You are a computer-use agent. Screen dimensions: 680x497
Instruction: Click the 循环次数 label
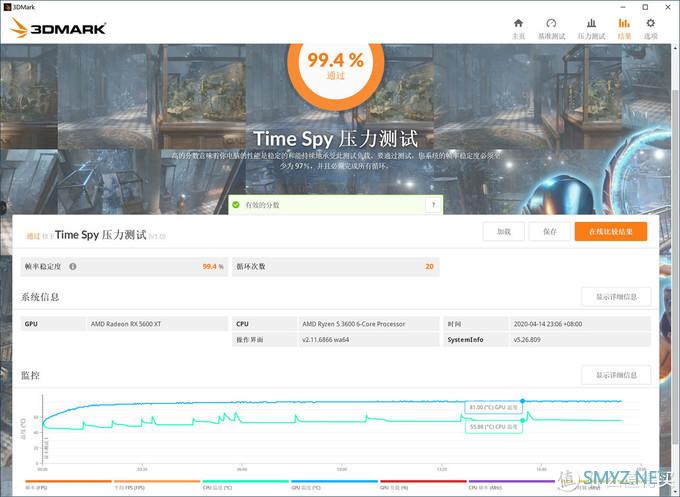click(x=251, y=266)
